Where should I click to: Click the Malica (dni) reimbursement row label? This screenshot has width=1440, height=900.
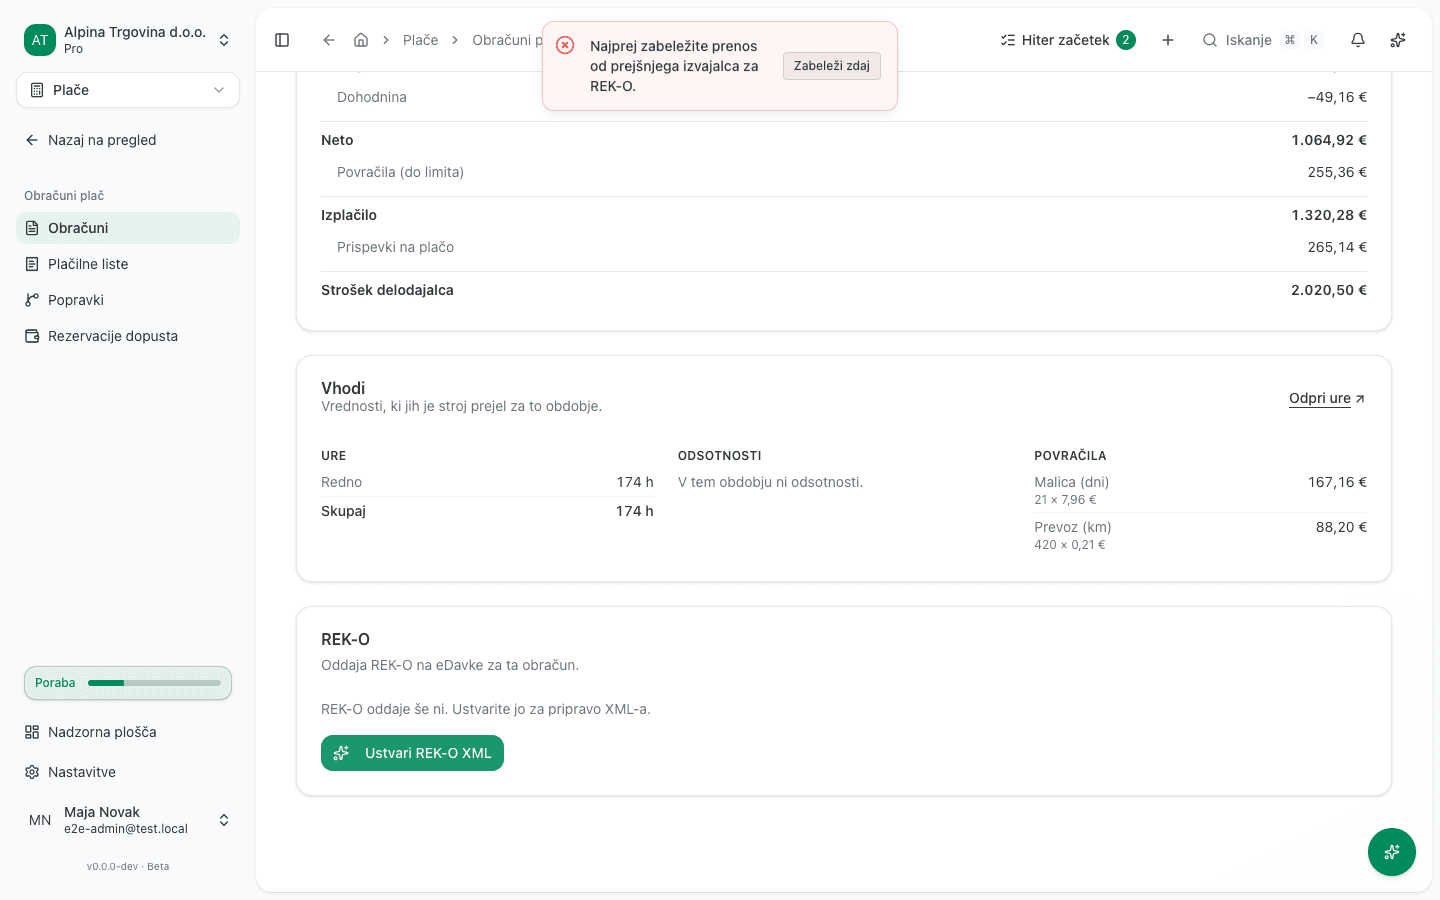1072,482
